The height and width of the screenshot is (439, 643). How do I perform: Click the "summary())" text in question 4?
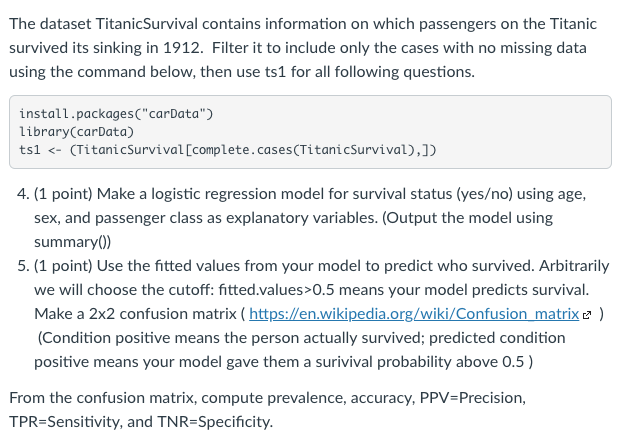(x=73, y=242)
